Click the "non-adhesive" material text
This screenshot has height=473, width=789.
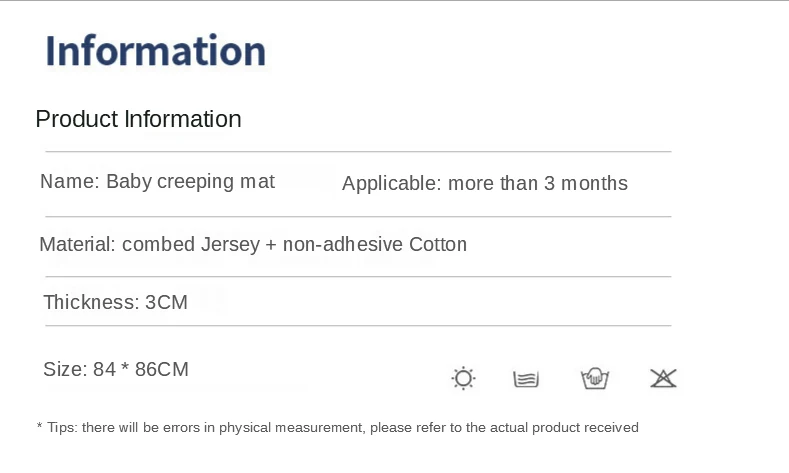(x=341, y=244)
